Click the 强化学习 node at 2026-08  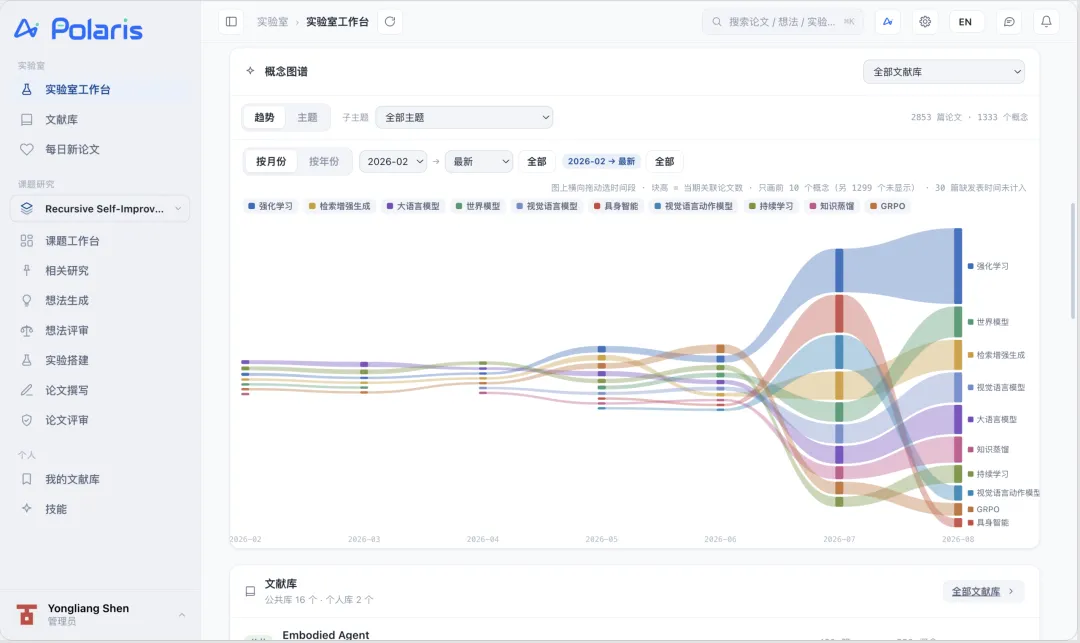point(958,266)
